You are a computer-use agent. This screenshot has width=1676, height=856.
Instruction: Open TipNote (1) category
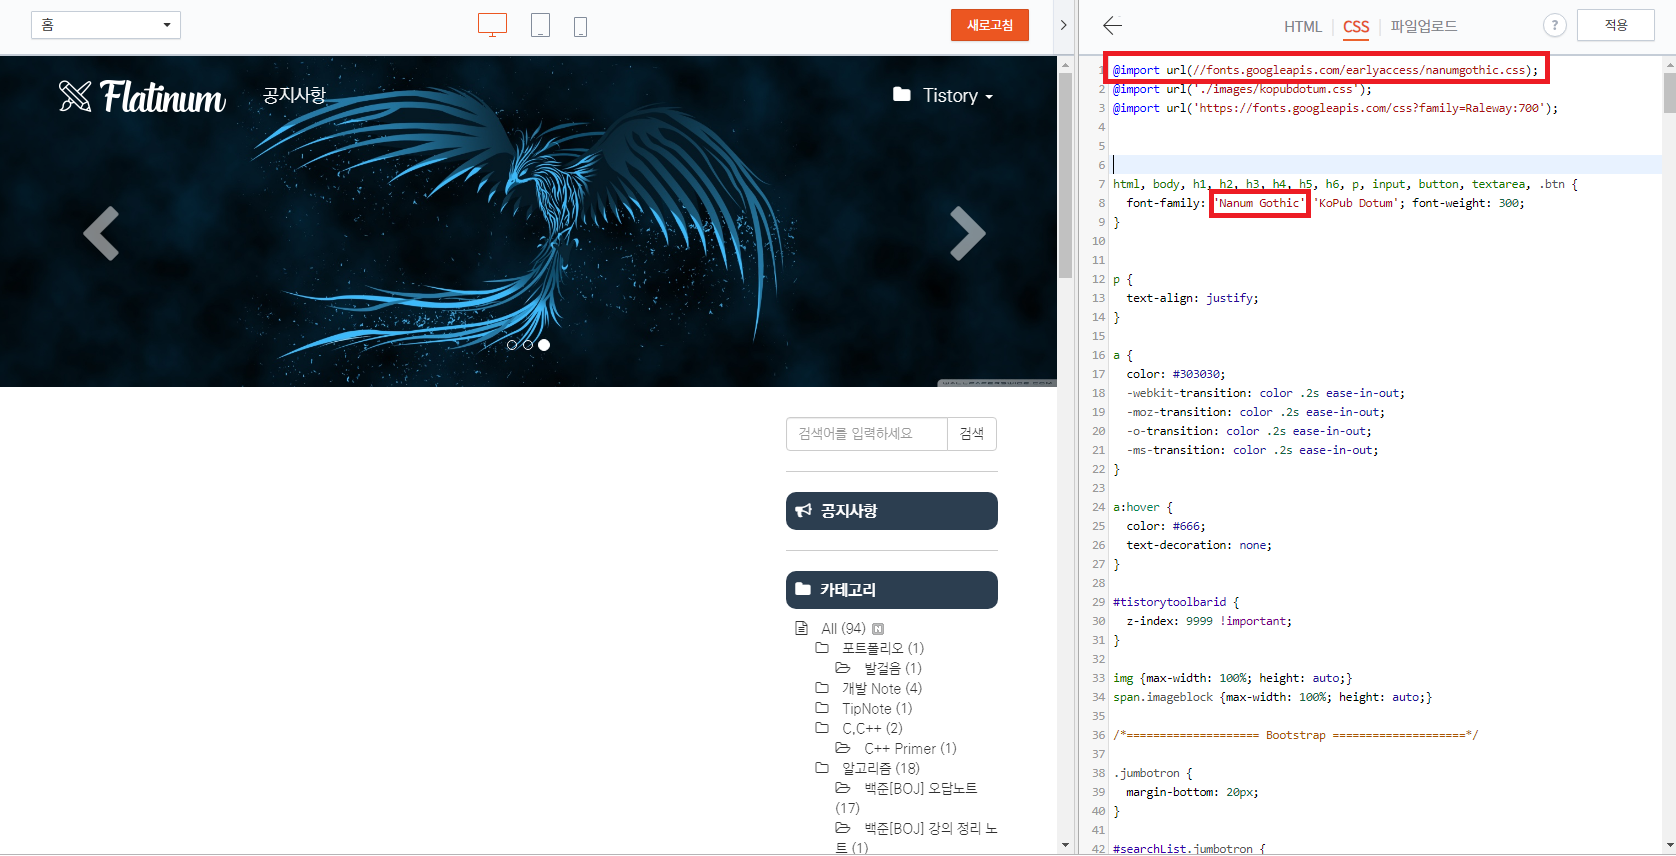pos(877,708)
